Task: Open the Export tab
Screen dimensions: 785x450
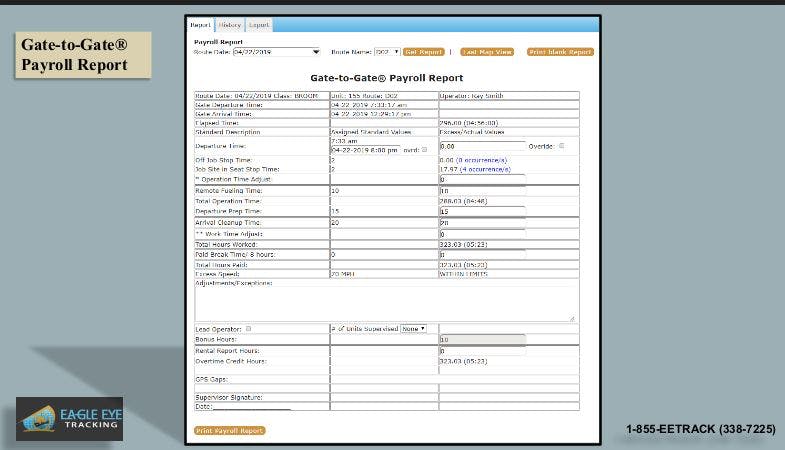Action: coord(259,25)
